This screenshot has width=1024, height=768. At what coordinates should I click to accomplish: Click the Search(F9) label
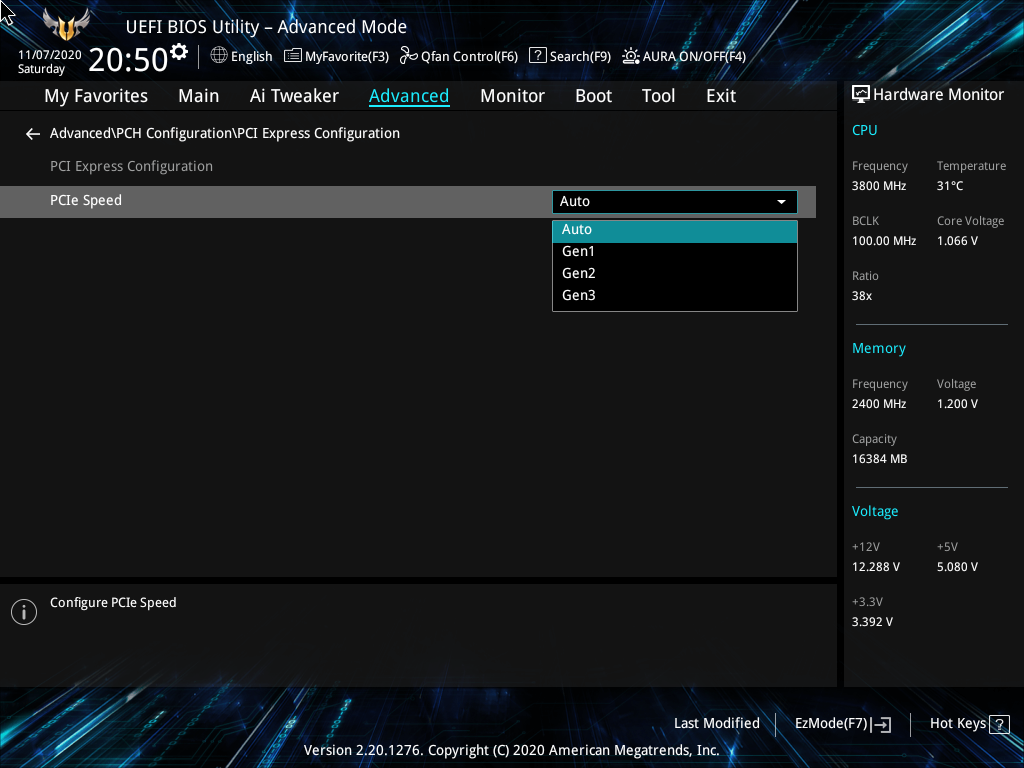tap(580, 57)
